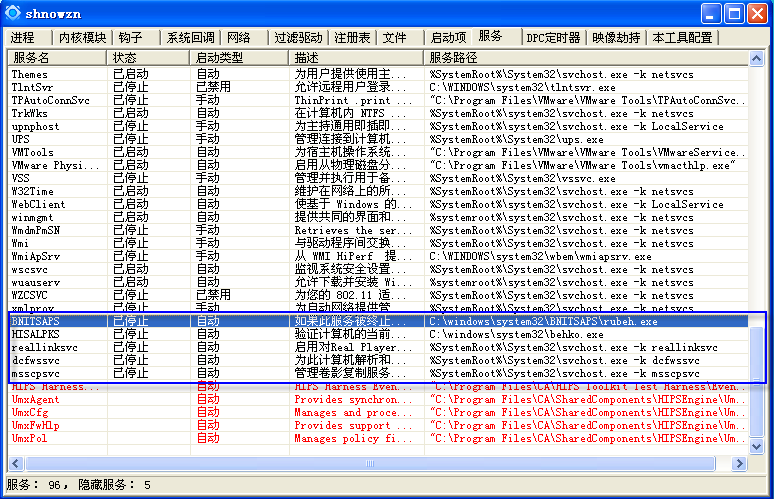
Task: Switch to the DPC定时器 tab
Action: [553, 38]
